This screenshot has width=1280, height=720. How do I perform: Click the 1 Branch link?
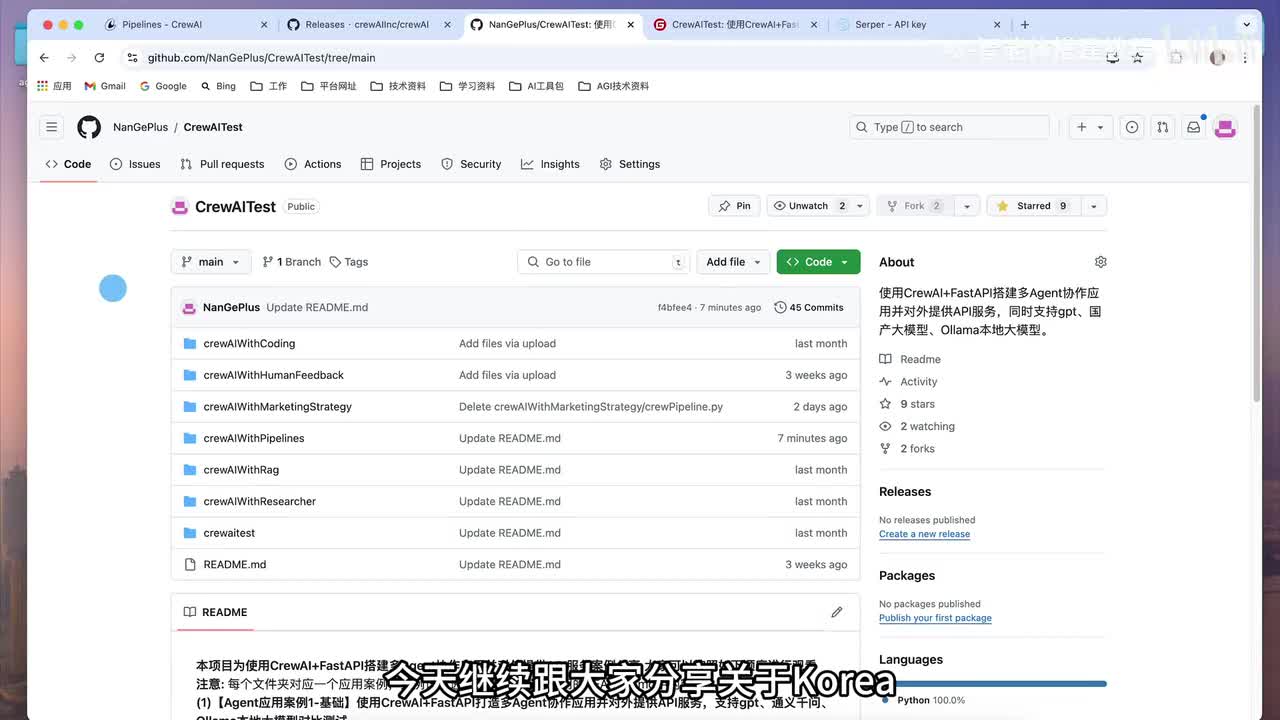pyautogui.click(x=291, y=262)
